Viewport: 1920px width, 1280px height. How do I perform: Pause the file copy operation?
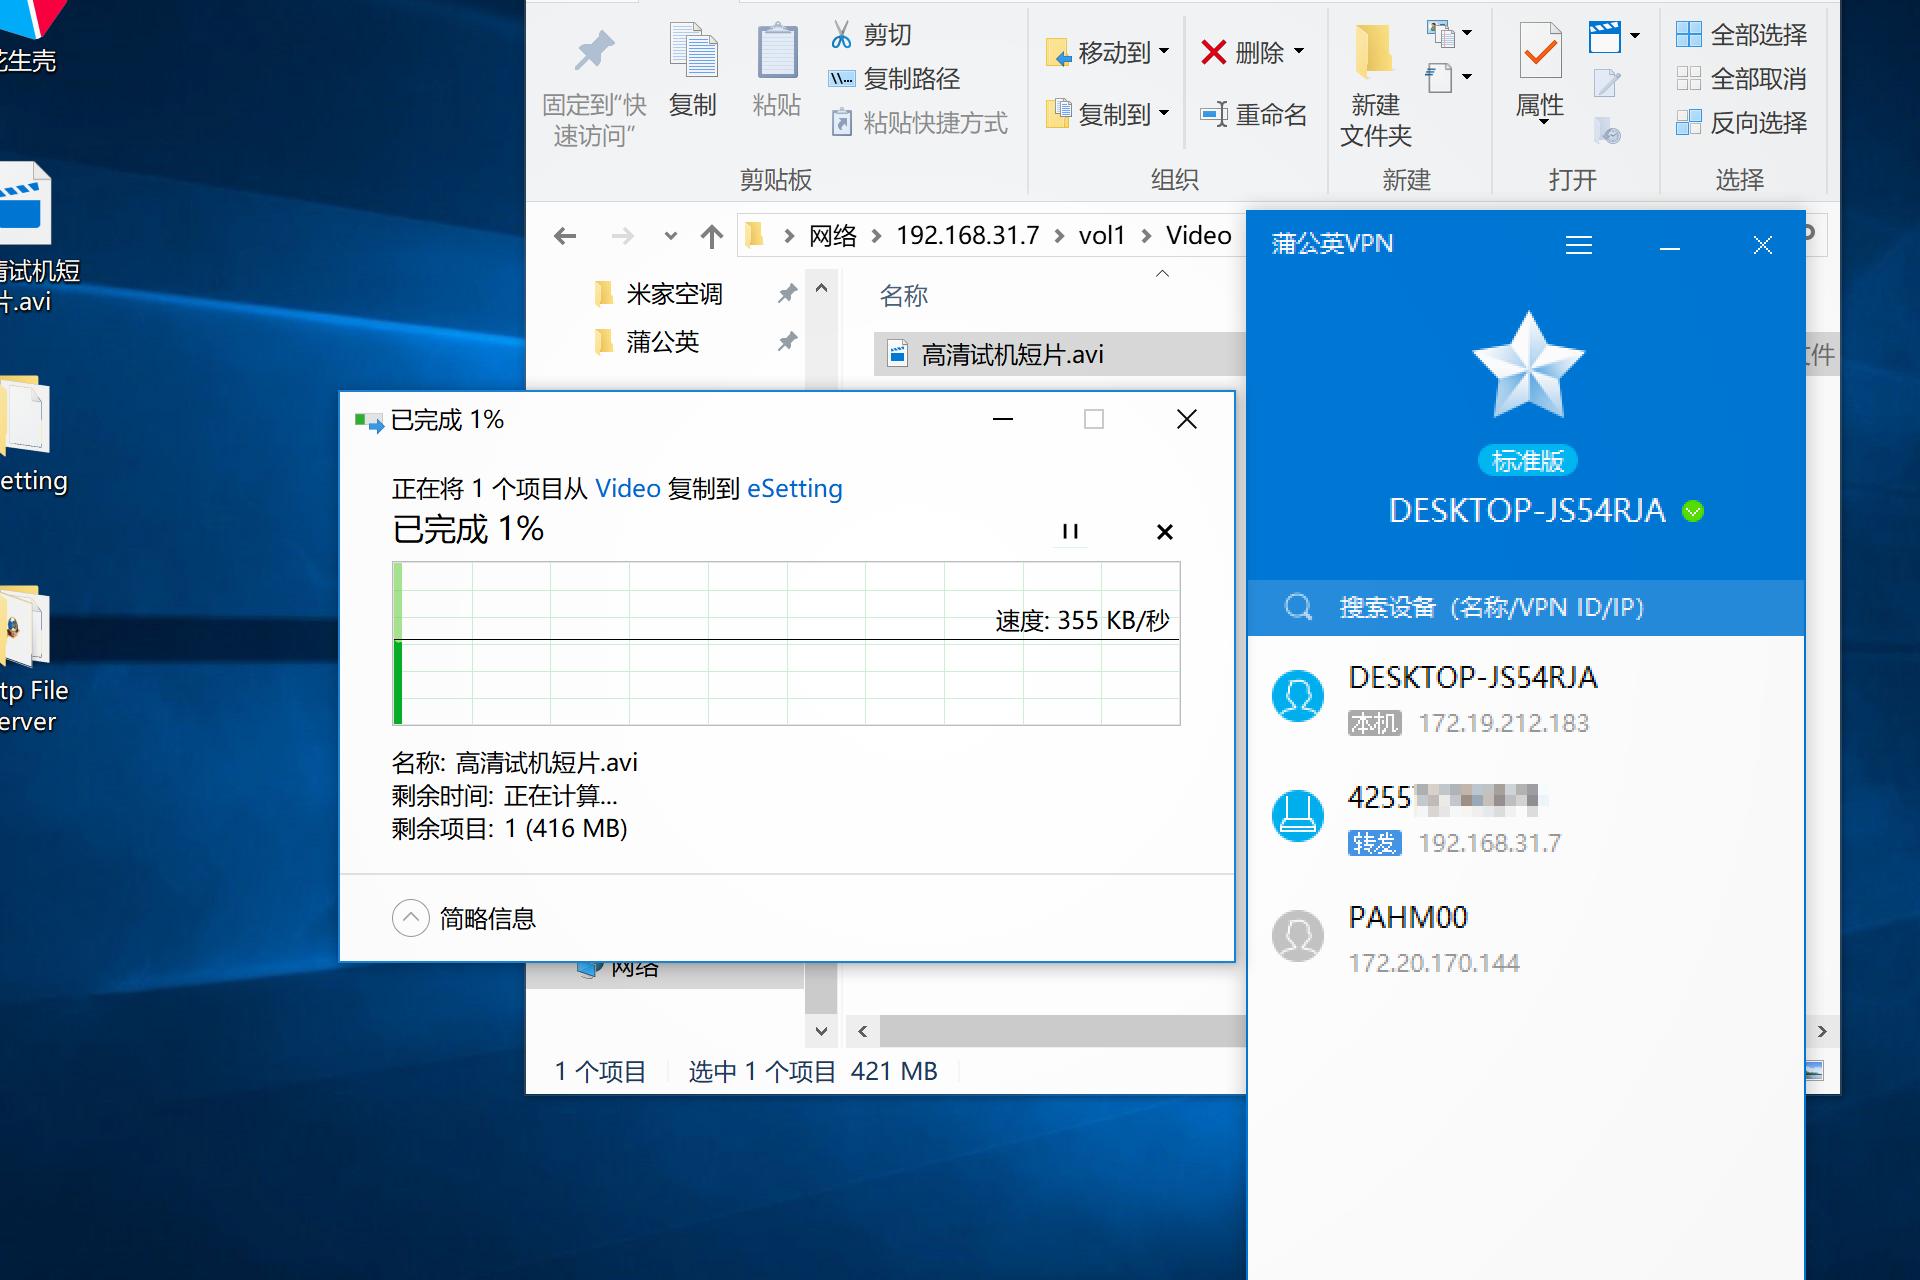tap(1070, 532)
